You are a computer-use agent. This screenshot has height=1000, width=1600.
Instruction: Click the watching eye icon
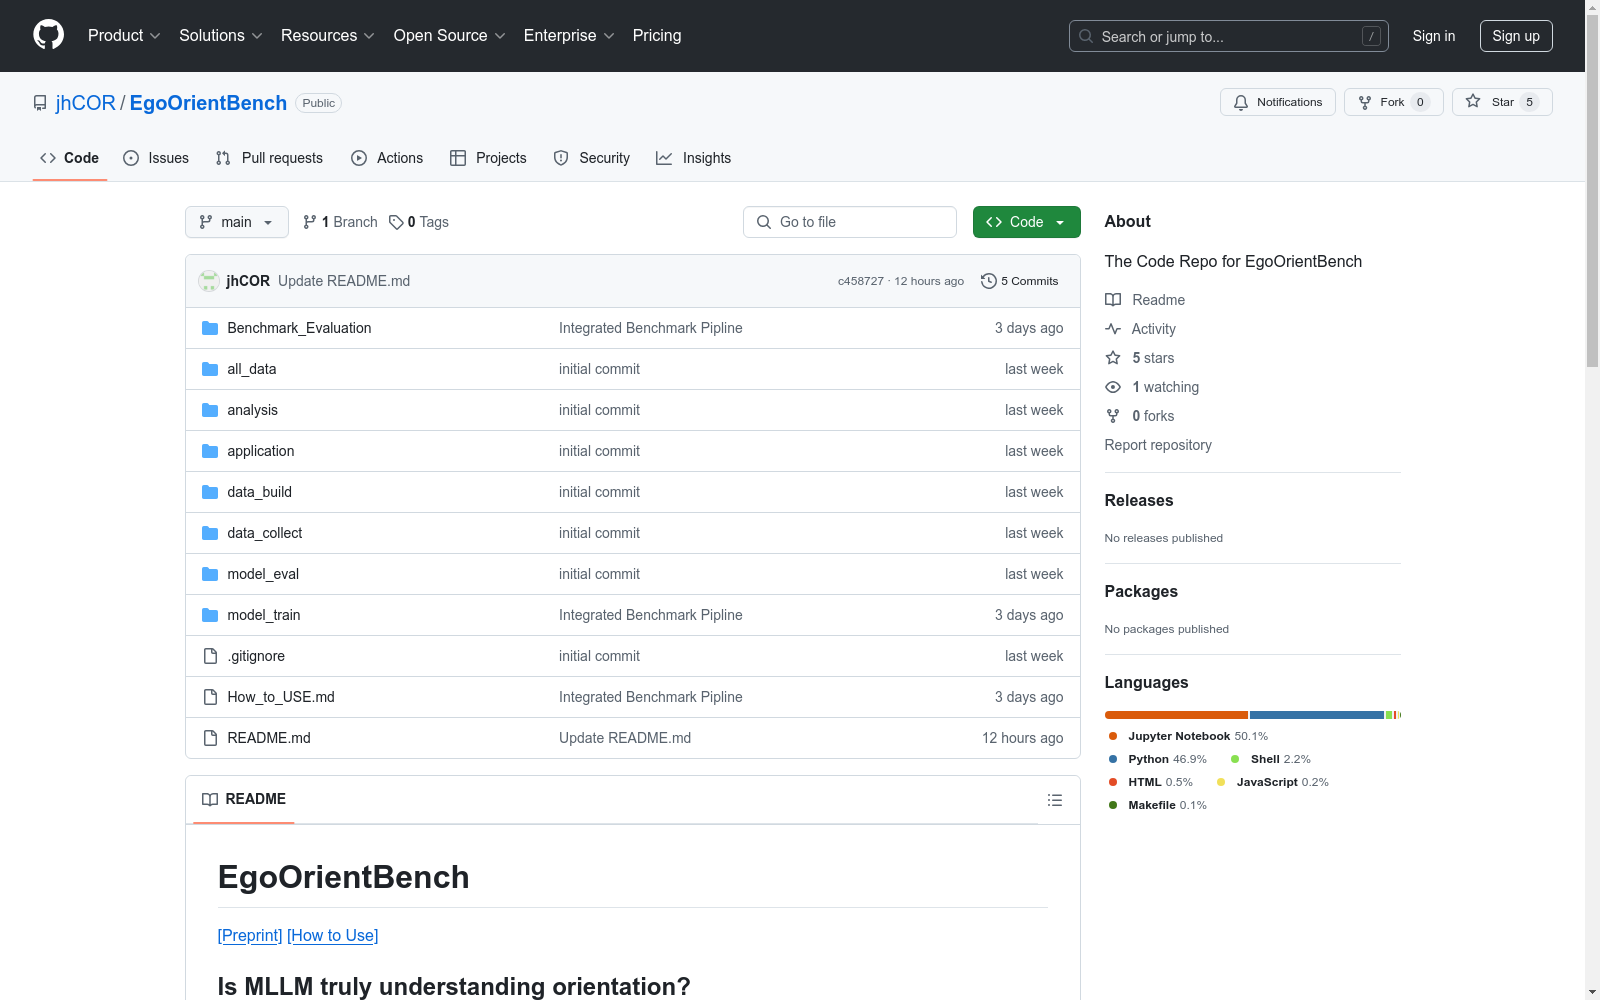pyautogui.click(x=1113, y=387)
